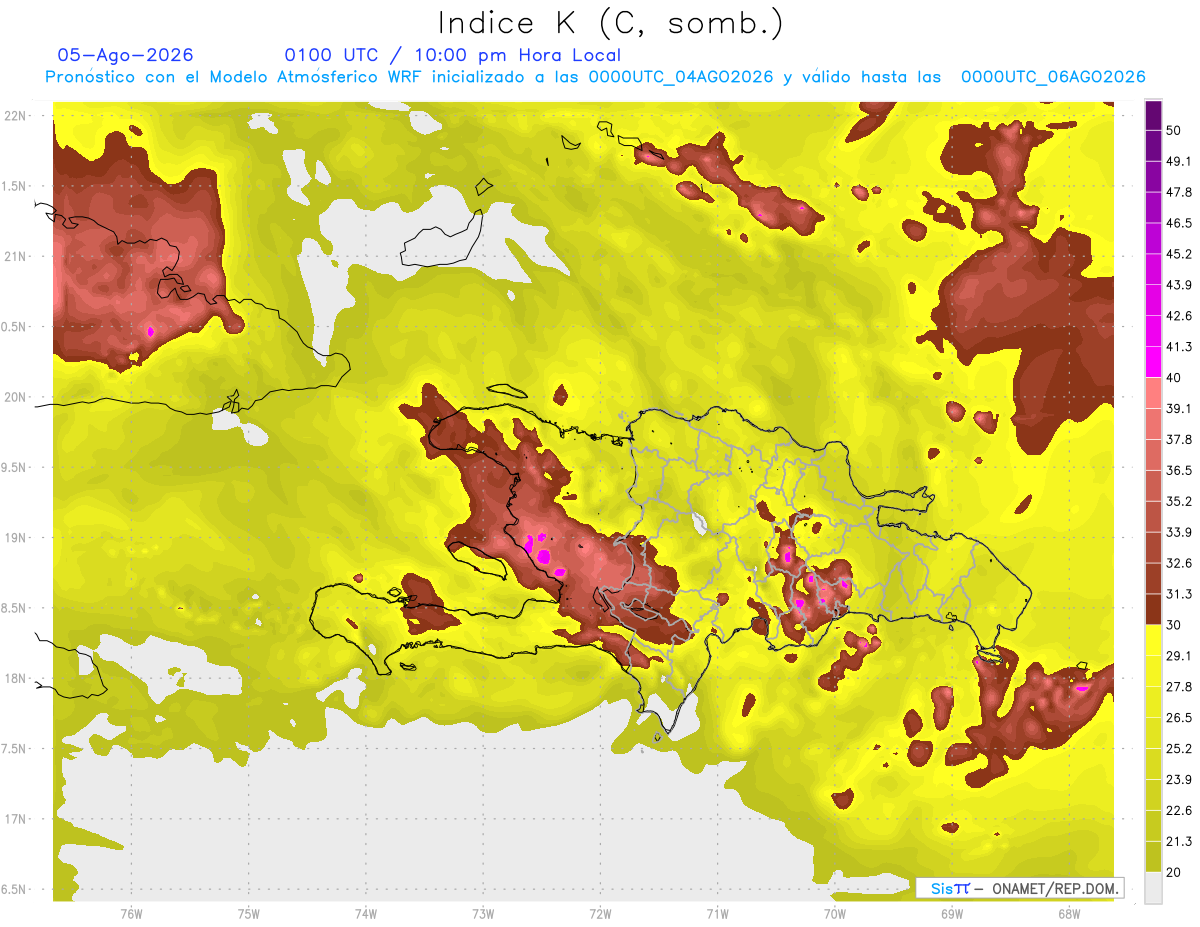Pick the magenta swatch between 40 and 41.3
The image size is (1200, 927).
tap(1153, 362)
